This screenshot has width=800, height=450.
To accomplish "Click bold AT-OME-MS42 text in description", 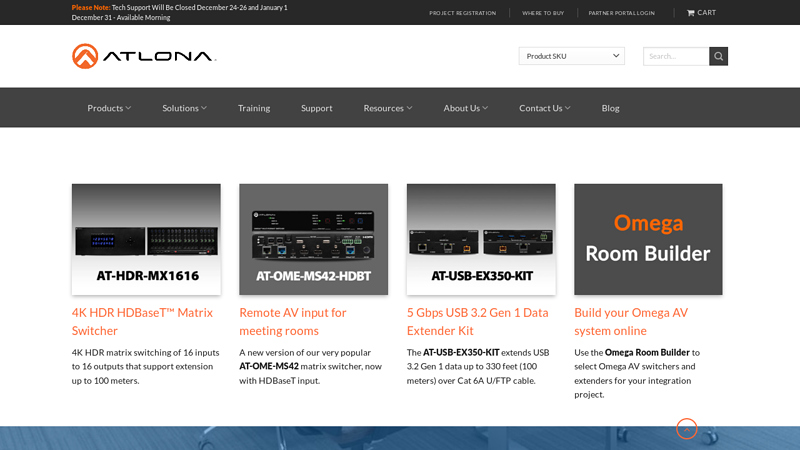I will click(x=269, y=366).
